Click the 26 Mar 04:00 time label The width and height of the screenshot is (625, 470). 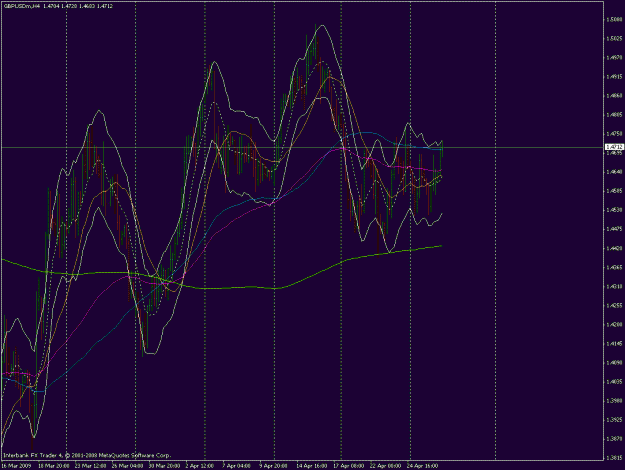(128, 466)
